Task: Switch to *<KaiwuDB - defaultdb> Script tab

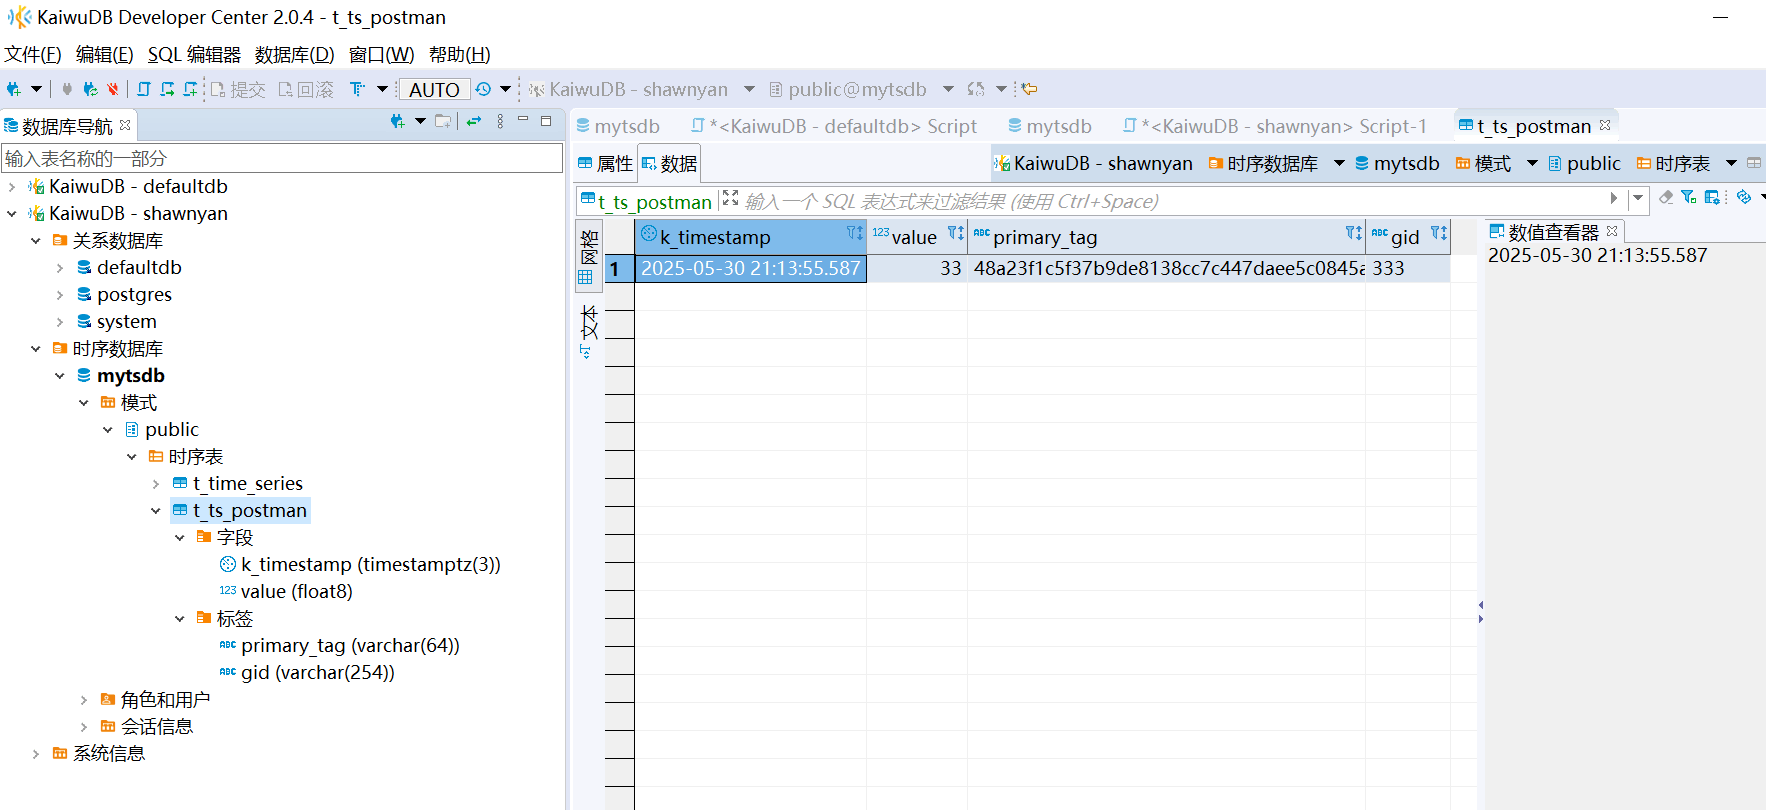Action: (x=833, y=126)
